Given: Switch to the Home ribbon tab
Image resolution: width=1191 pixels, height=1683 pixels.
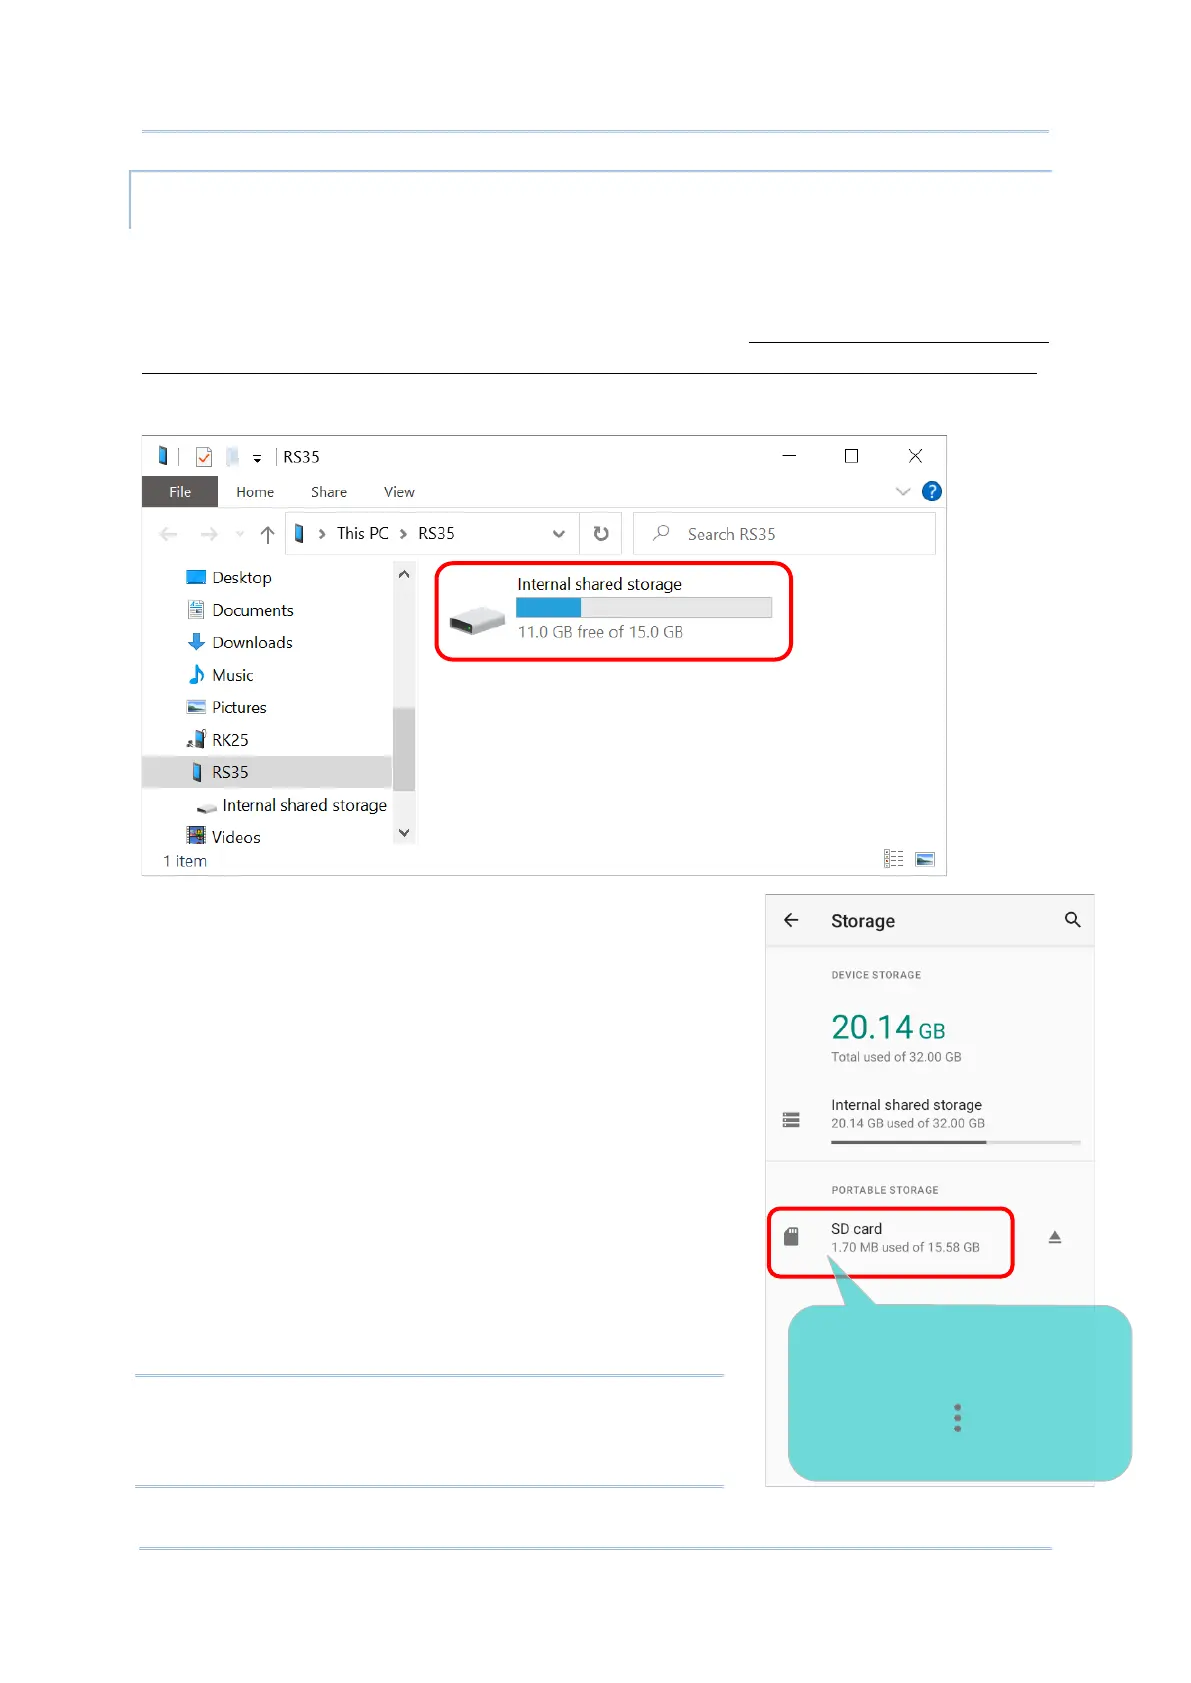Looking at the screenshot, I should (x=255, y=492).
